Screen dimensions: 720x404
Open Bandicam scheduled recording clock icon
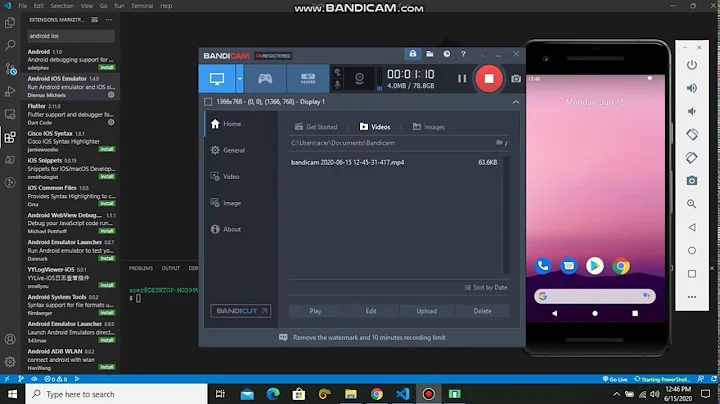tap(446, 54)
